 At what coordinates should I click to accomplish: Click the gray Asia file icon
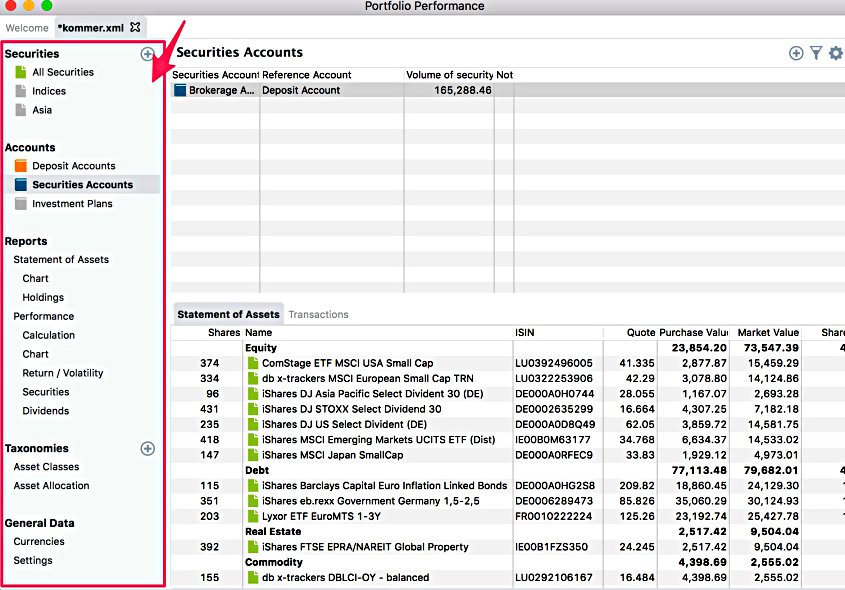20,110
